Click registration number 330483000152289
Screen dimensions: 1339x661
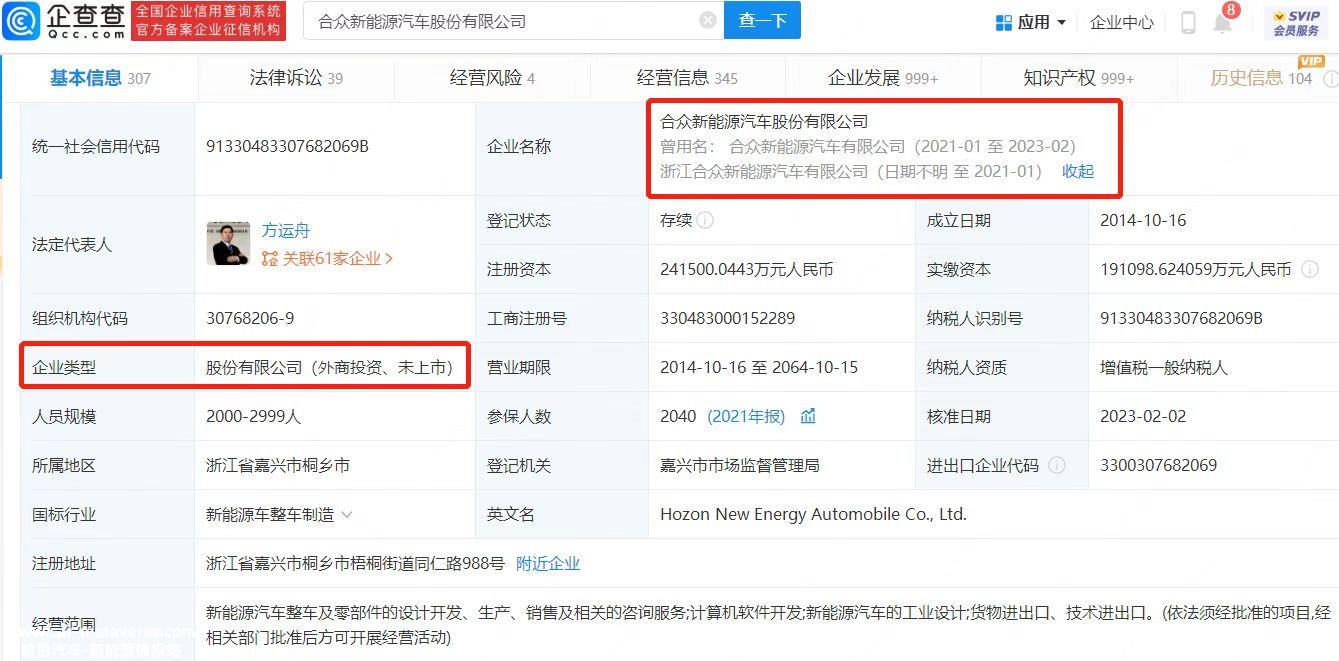point(728,318)
